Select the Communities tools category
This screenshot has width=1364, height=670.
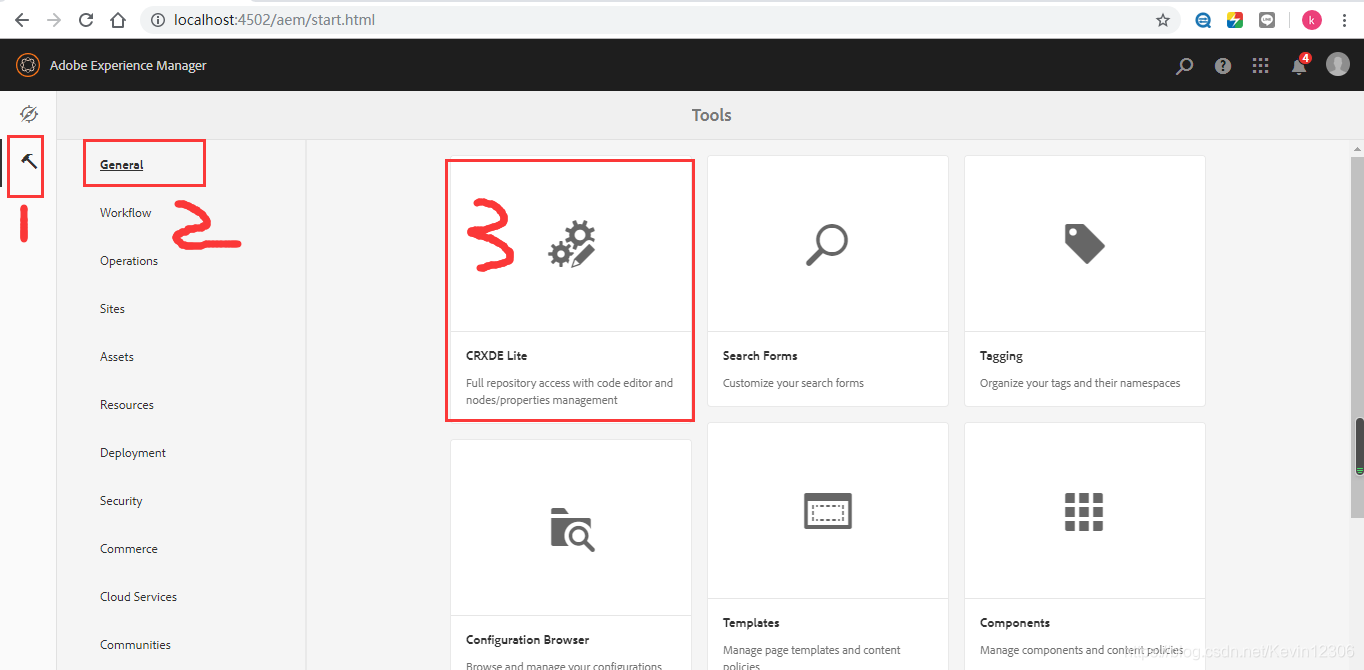(x=135, y=645)
